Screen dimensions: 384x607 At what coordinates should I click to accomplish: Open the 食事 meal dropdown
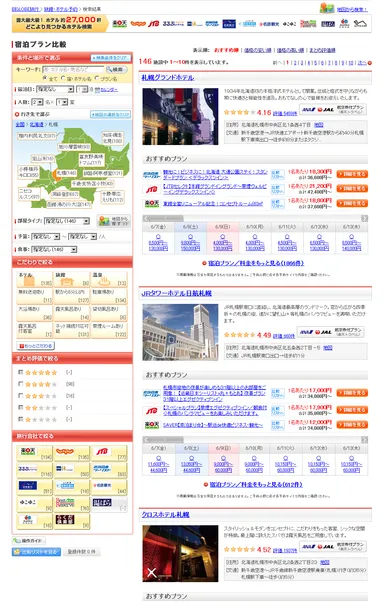(x=54, y=250)
